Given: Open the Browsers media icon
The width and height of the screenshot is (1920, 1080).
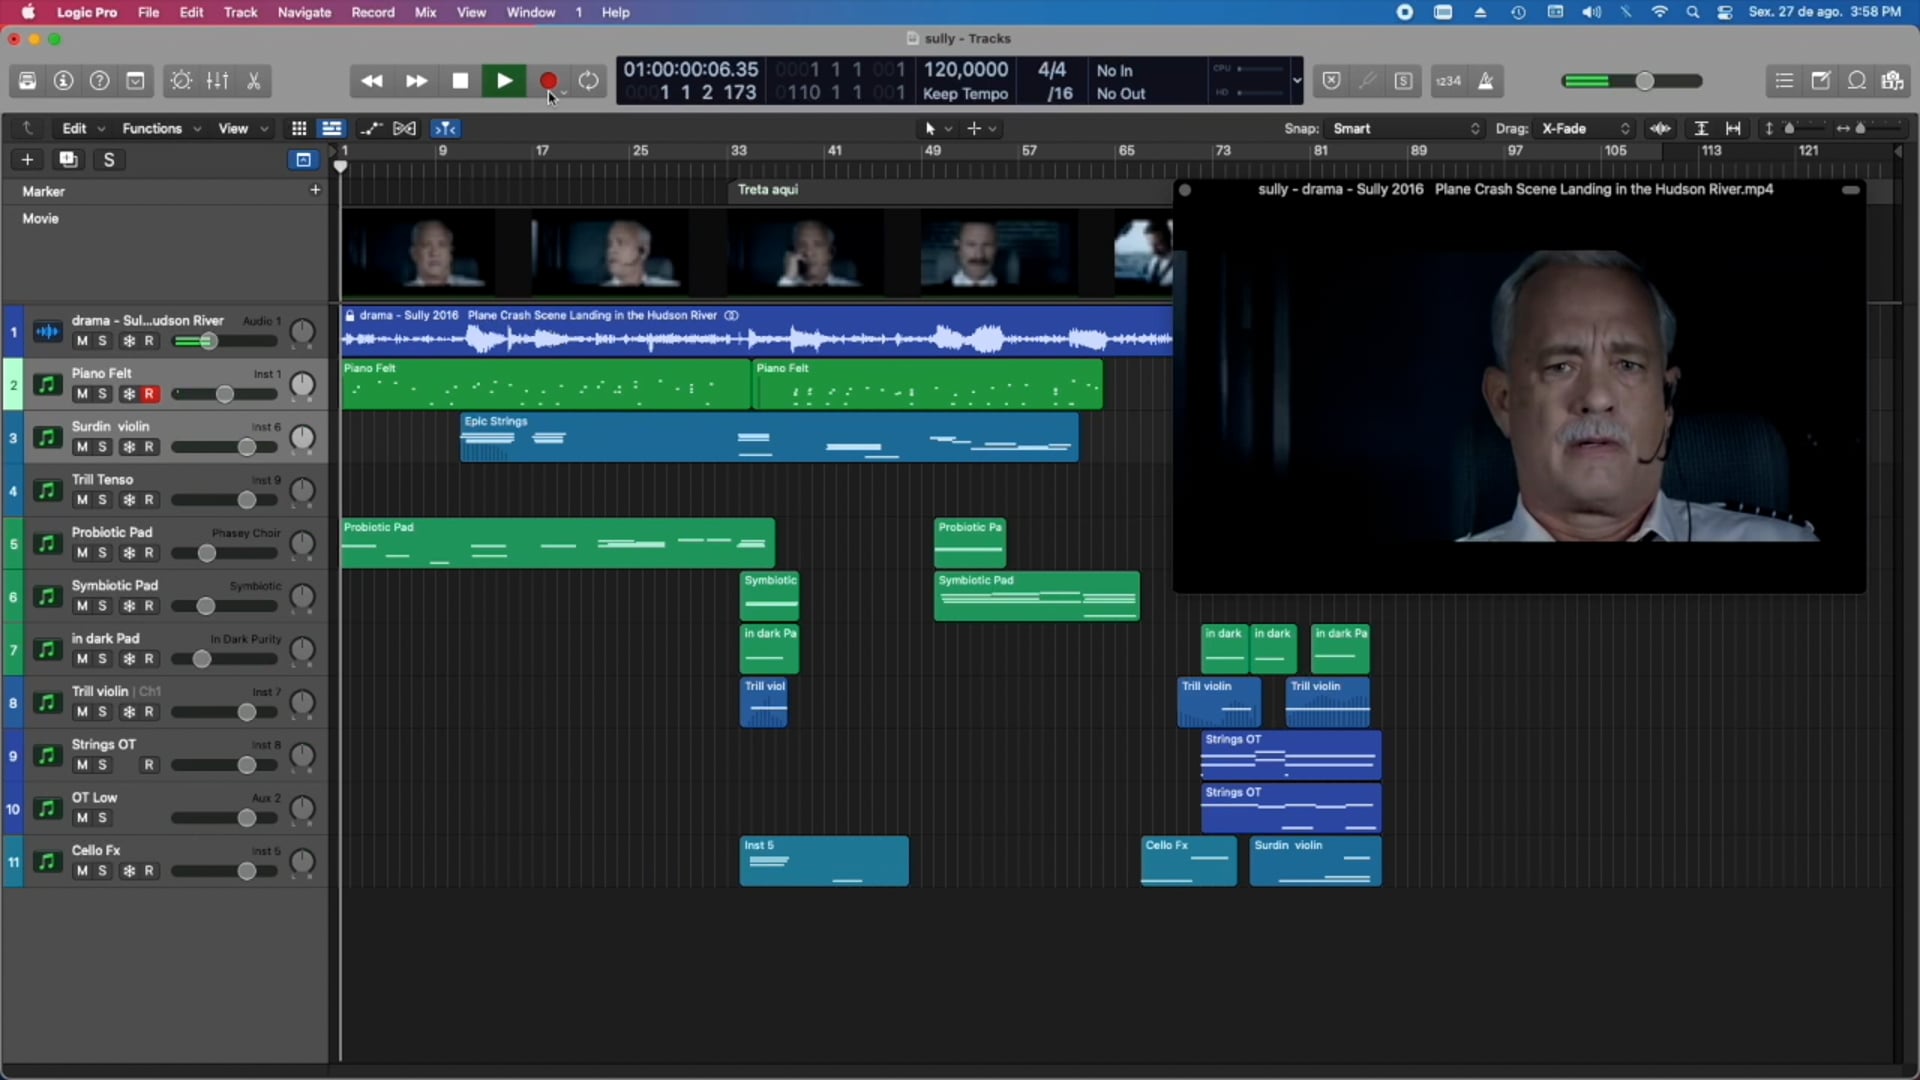Looking at the screenshot, I should 1892,81.
